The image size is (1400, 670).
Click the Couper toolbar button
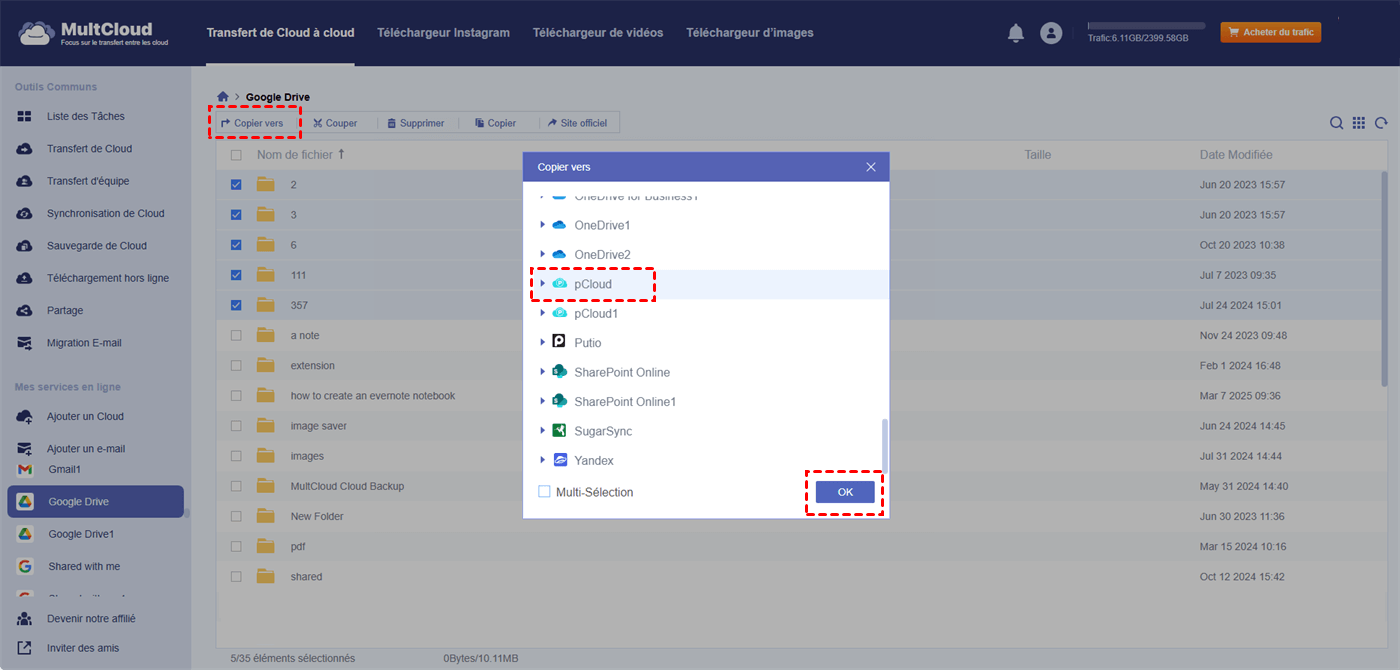pyautogui.click(x=335, y=123)
